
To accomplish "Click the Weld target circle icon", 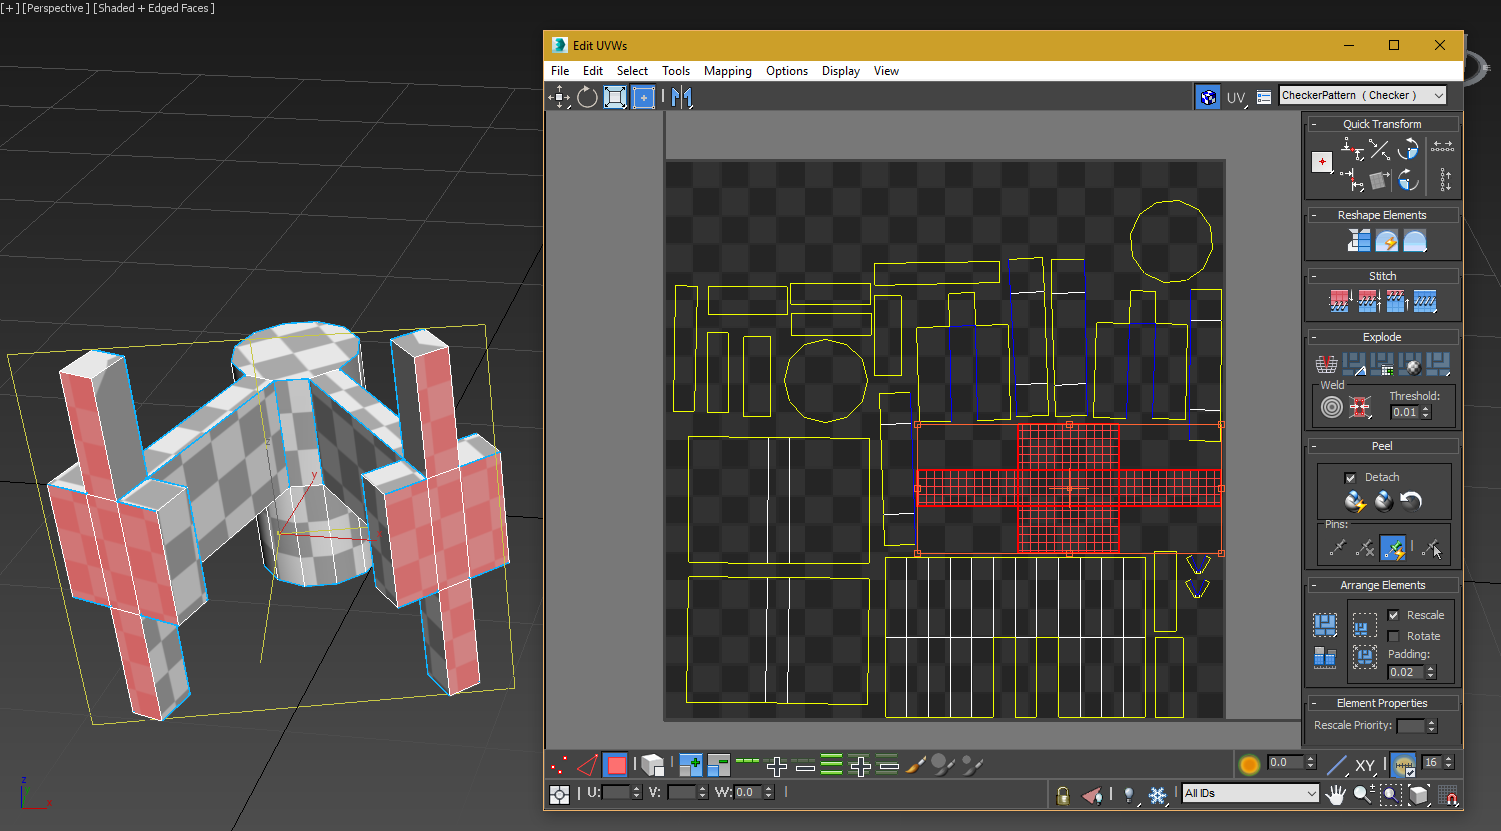I will (x=1331, y=407).
